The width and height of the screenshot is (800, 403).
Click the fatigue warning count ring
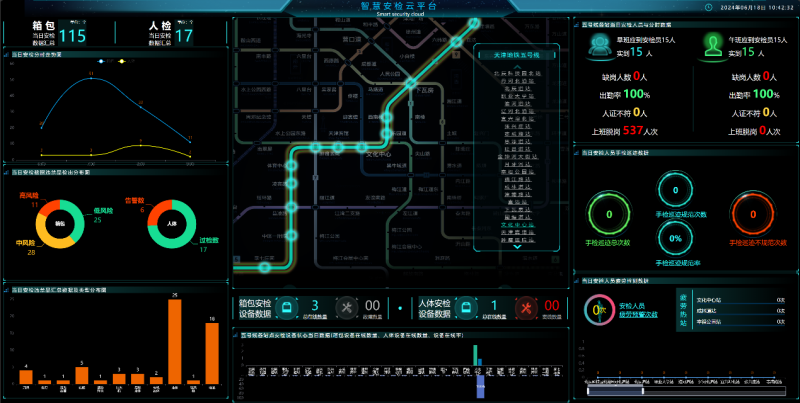coord(600,310)
